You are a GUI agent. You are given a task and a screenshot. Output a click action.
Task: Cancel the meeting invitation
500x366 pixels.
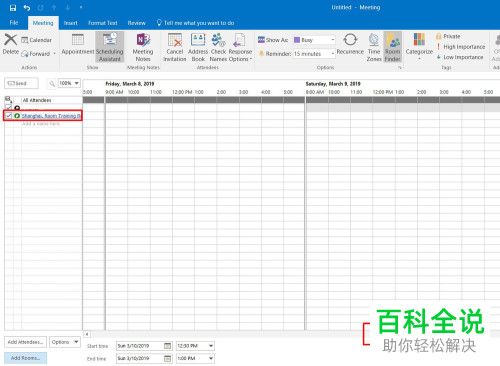[175, 47]
